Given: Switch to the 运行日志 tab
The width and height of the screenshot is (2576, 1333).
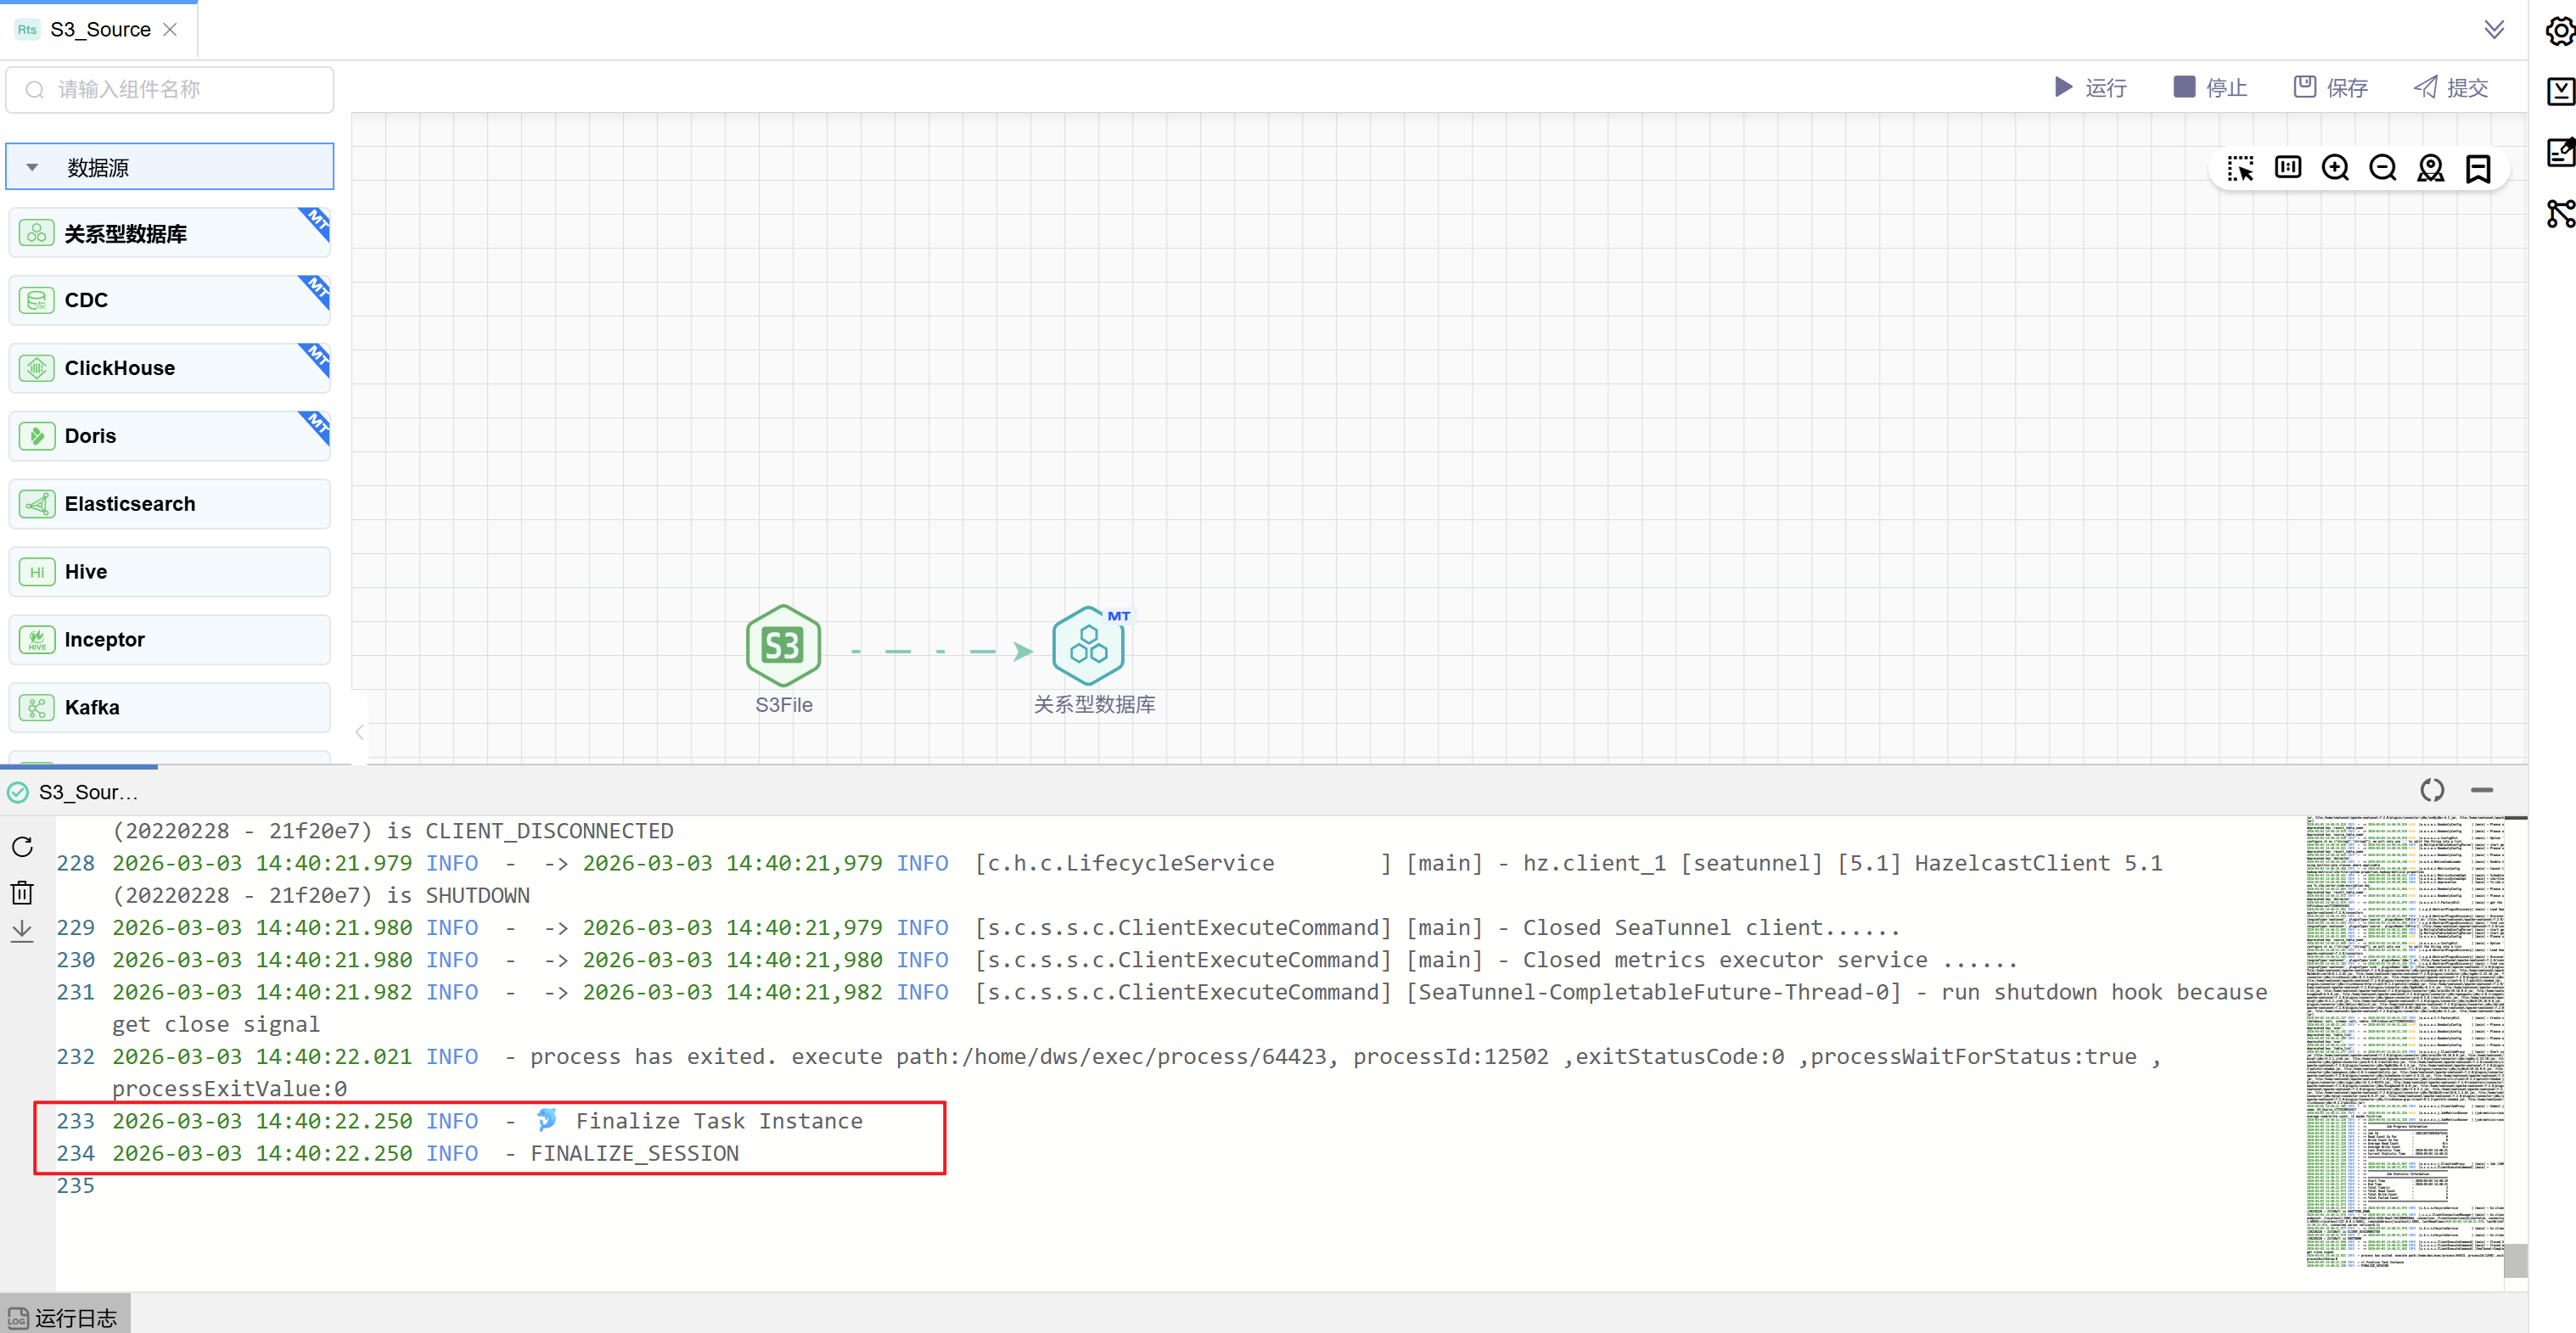Looking at the screenshot, I should click(x=65, y=1317).
